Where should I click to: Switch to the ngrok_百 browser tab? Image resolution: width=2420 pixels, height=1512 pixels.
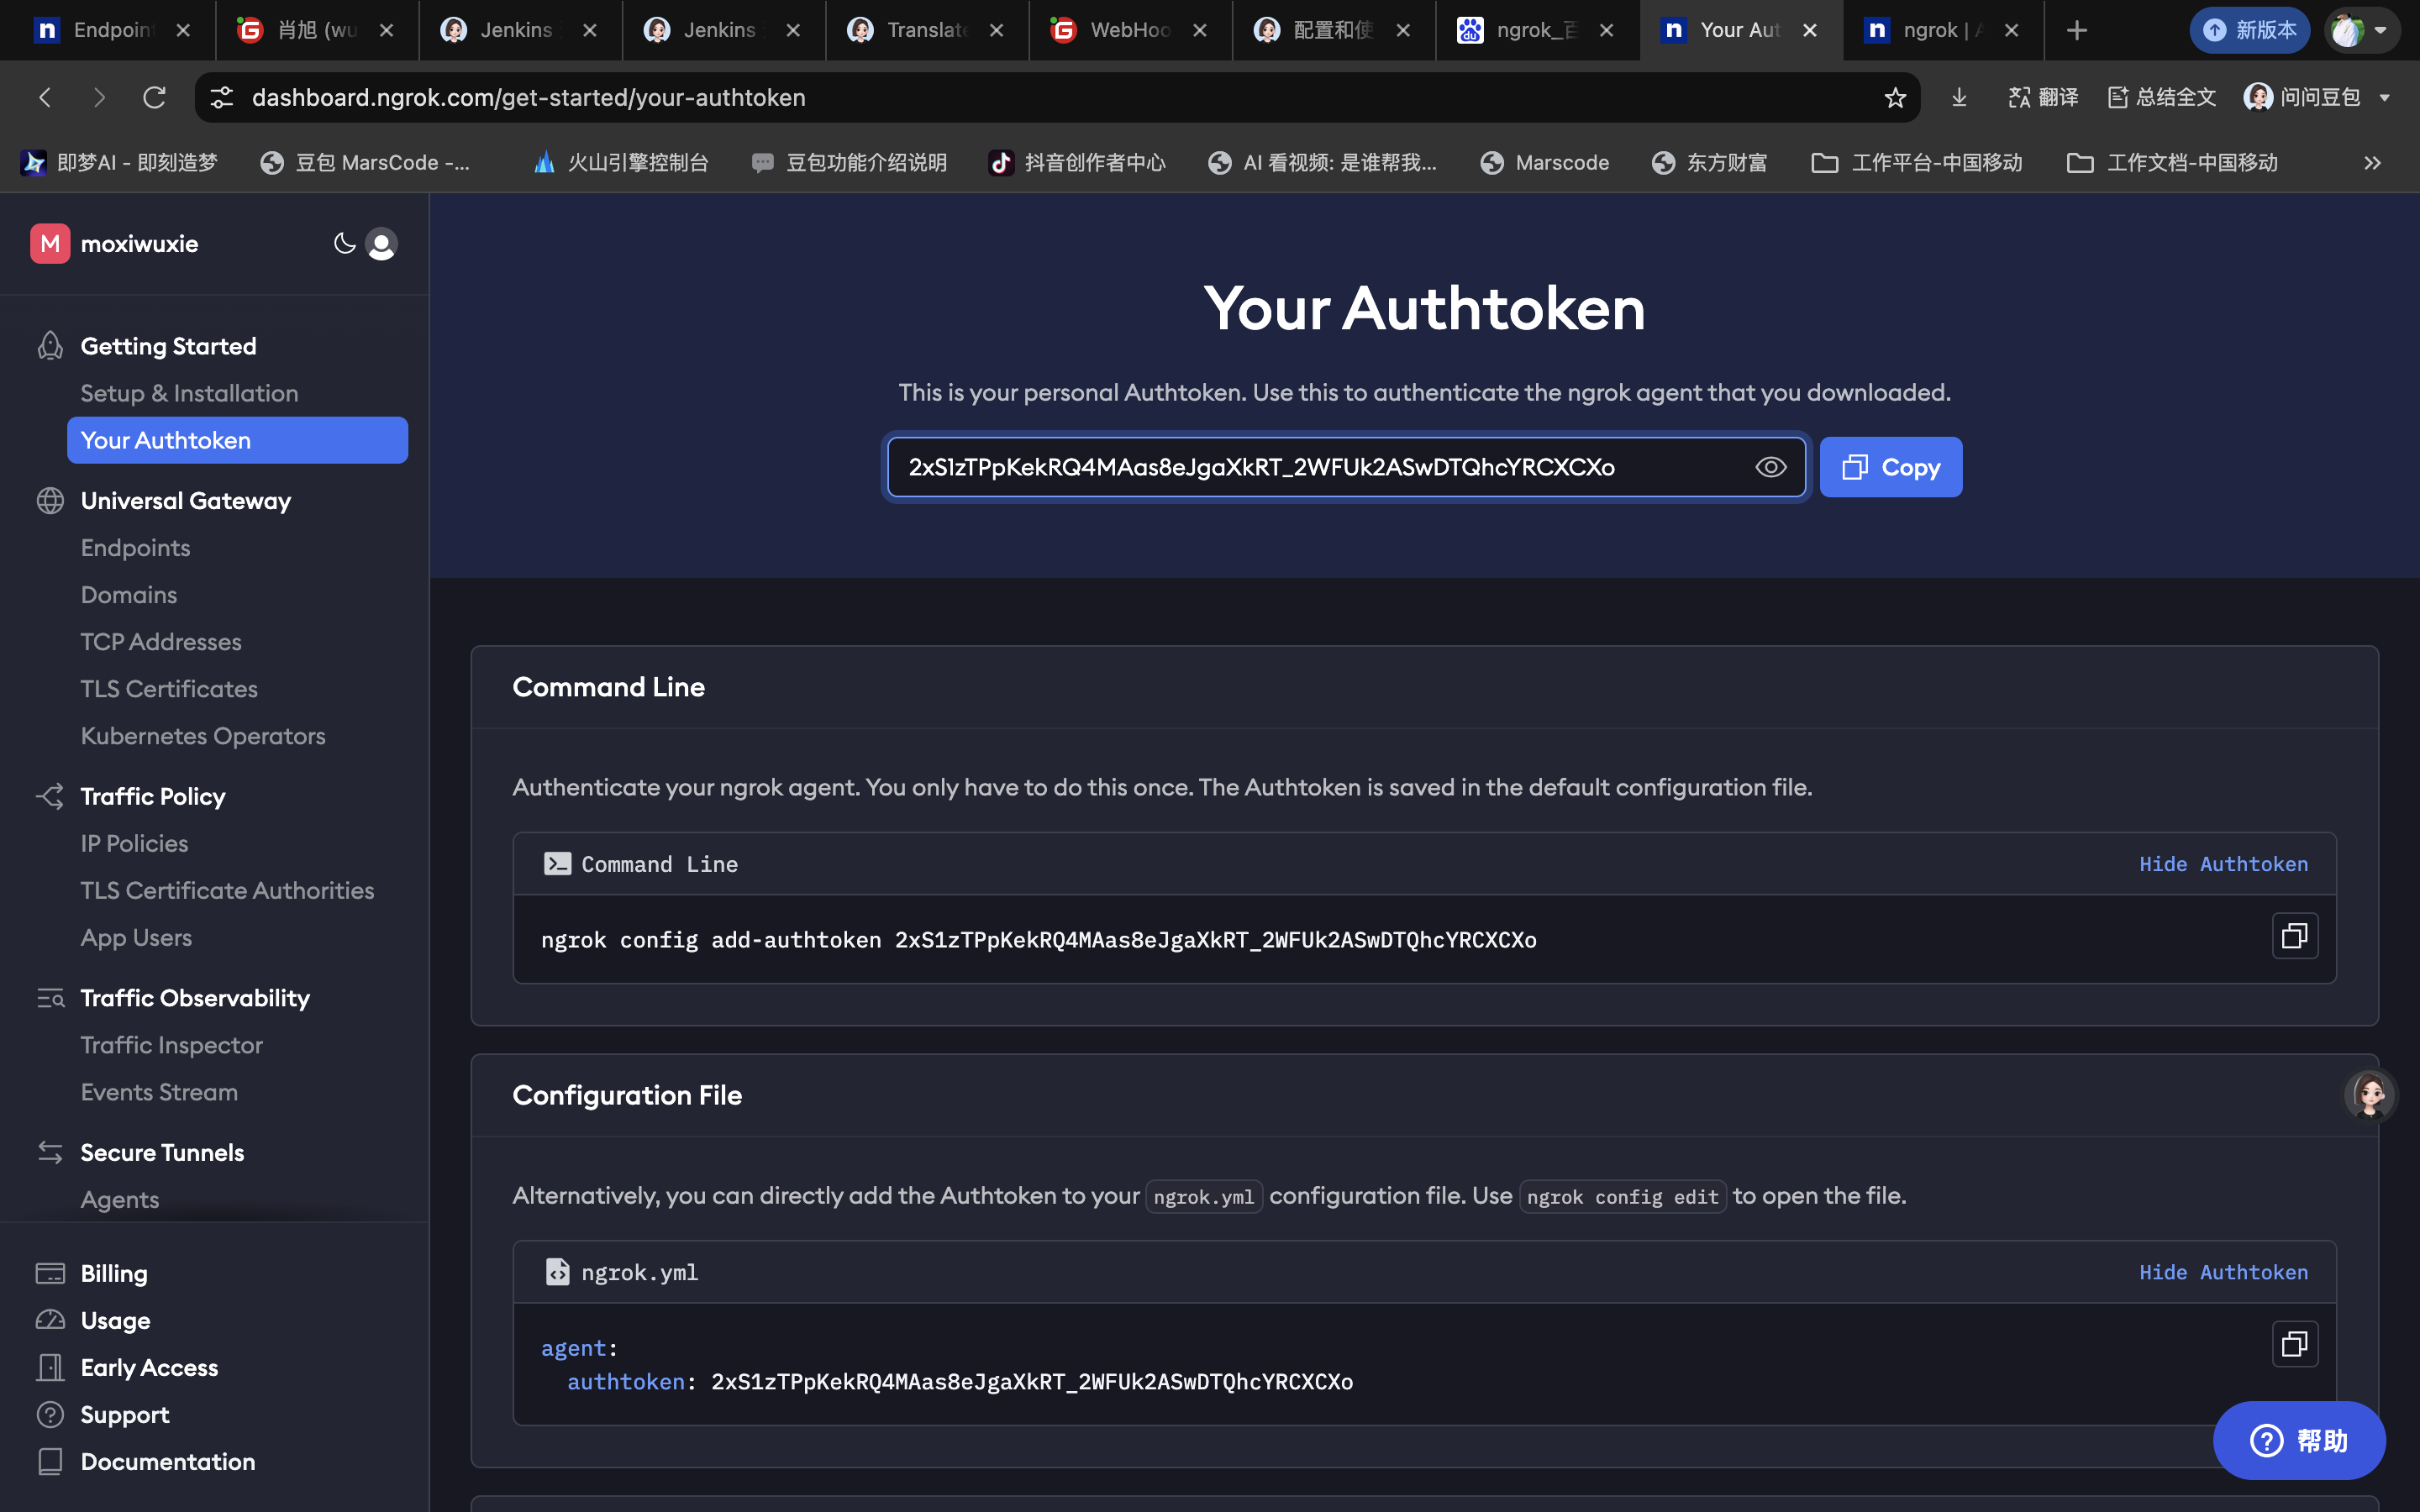pyautogui.click(x=1535, y=30)
